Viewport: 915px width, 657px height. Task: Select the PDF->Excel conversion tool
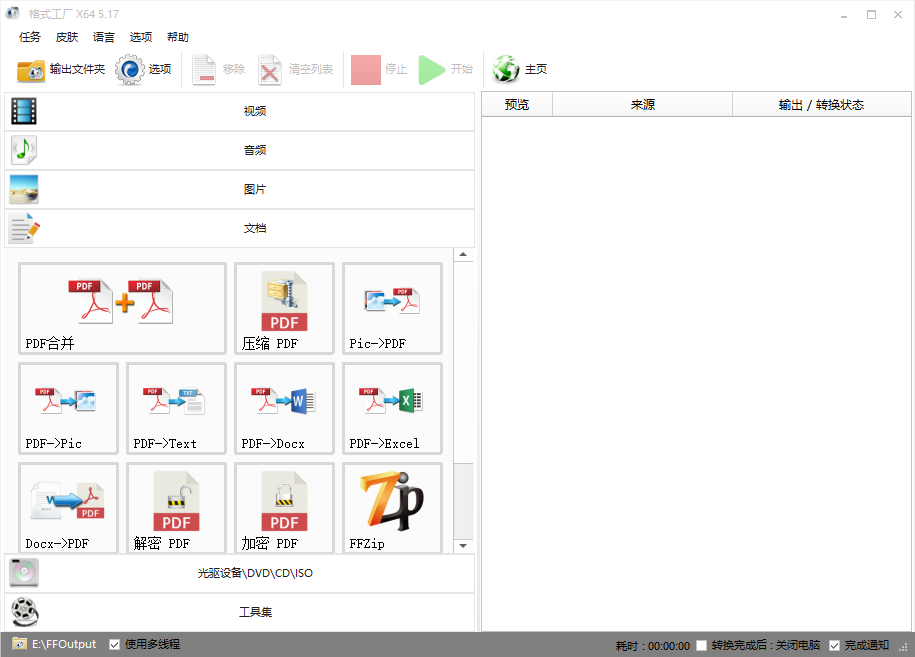[x=392, y=408]
